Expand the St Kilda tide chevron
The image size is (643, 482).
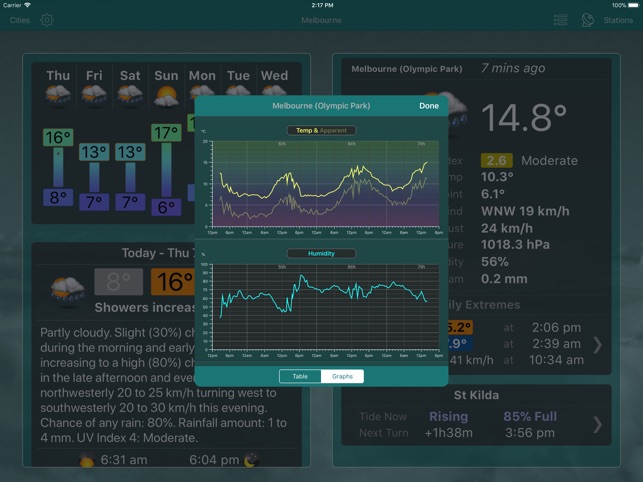(x=597, y=425)
